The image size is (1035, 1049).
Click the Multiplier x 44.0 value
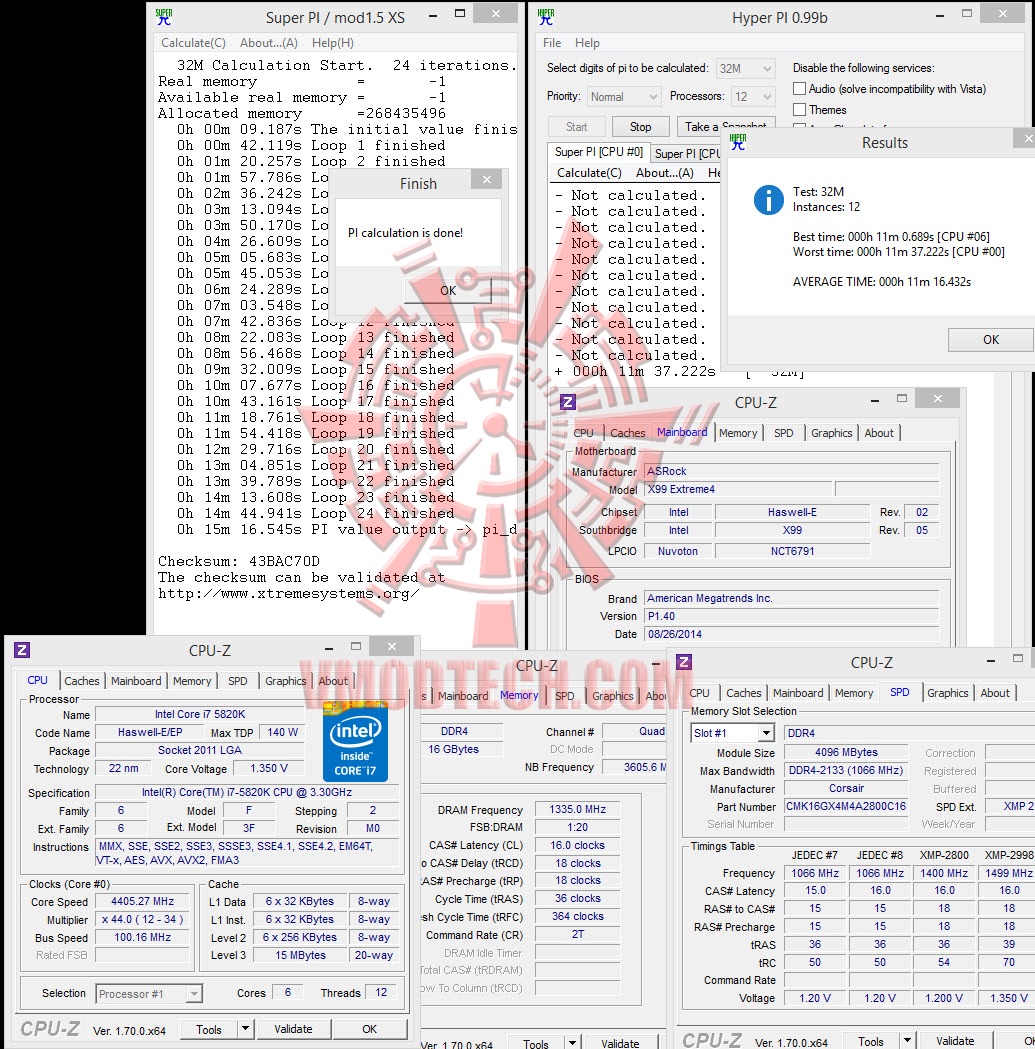[142, 919]
